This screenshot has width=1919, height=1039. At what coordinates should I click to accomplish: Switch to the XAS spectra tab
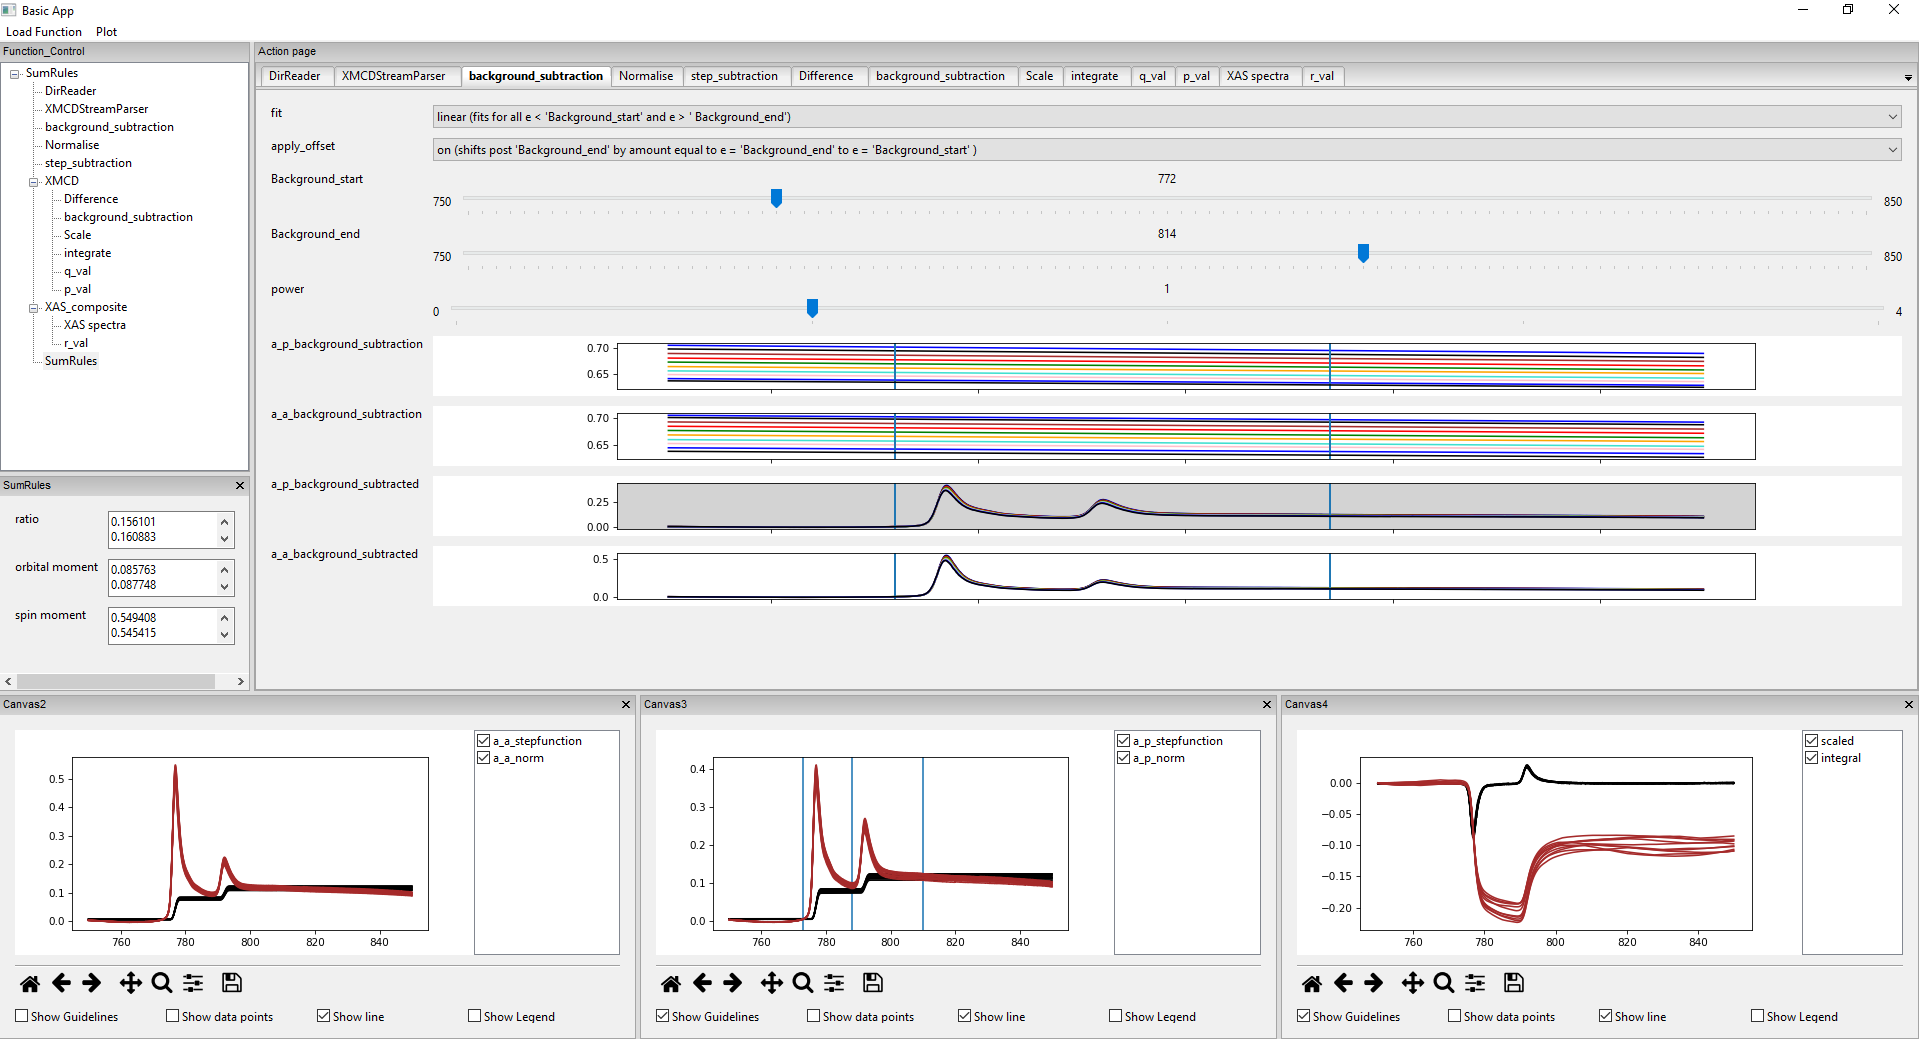[x=1258, y=76]
